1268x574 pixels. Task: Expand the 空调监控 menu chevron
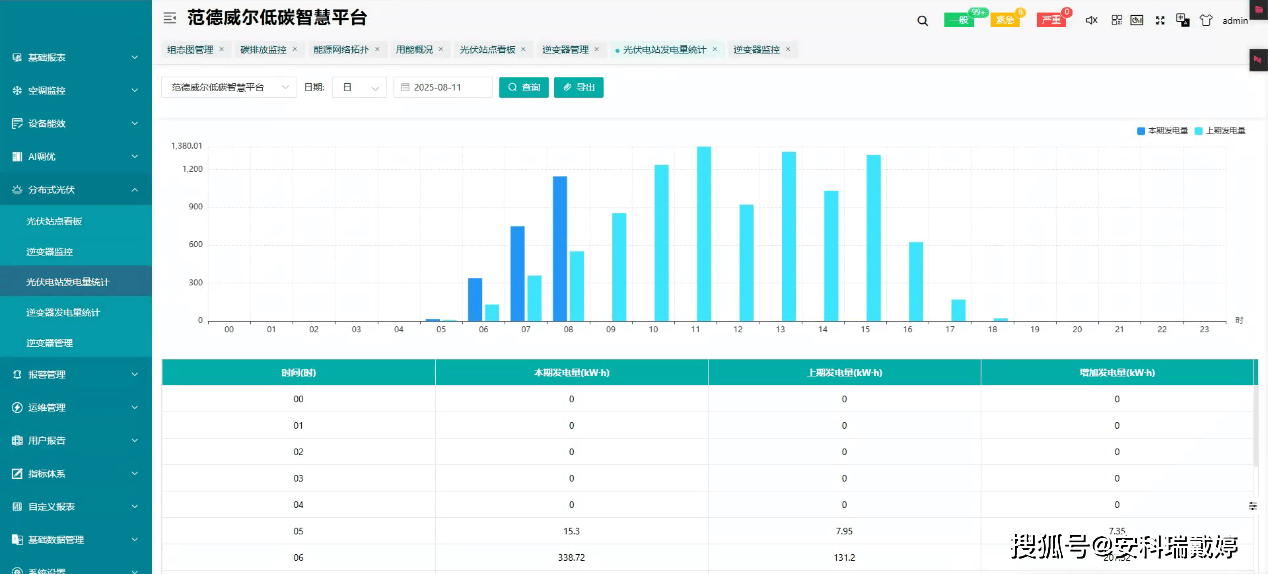pos(135,90)
